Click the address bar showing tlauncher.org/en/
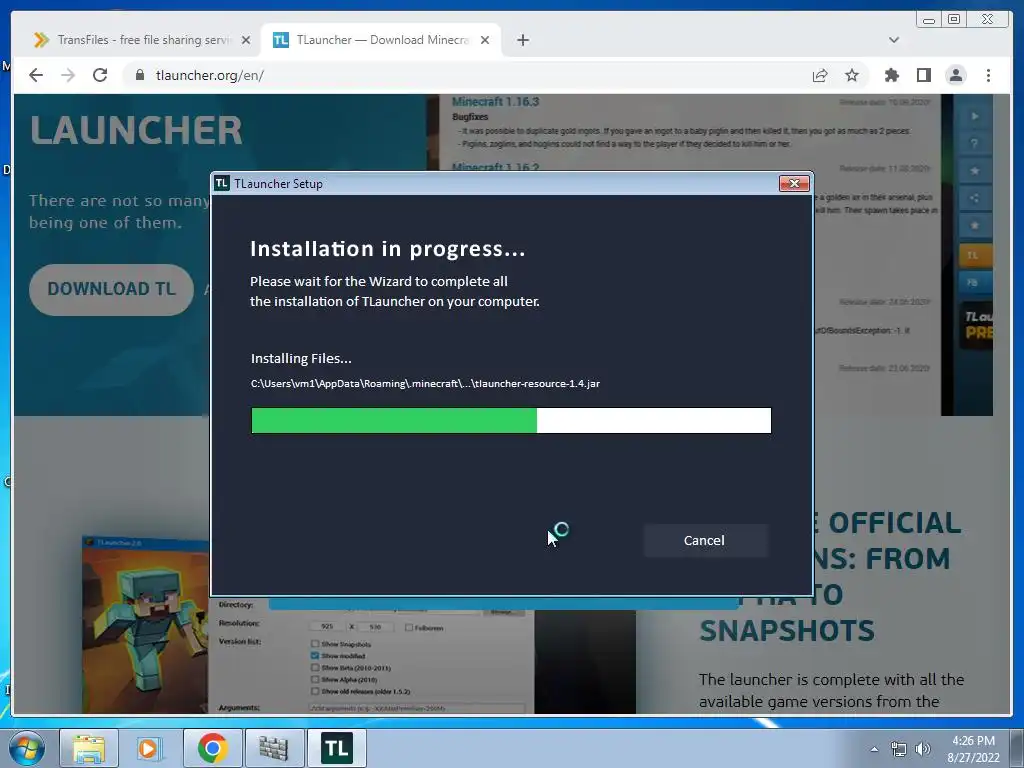 click(470, 75)
